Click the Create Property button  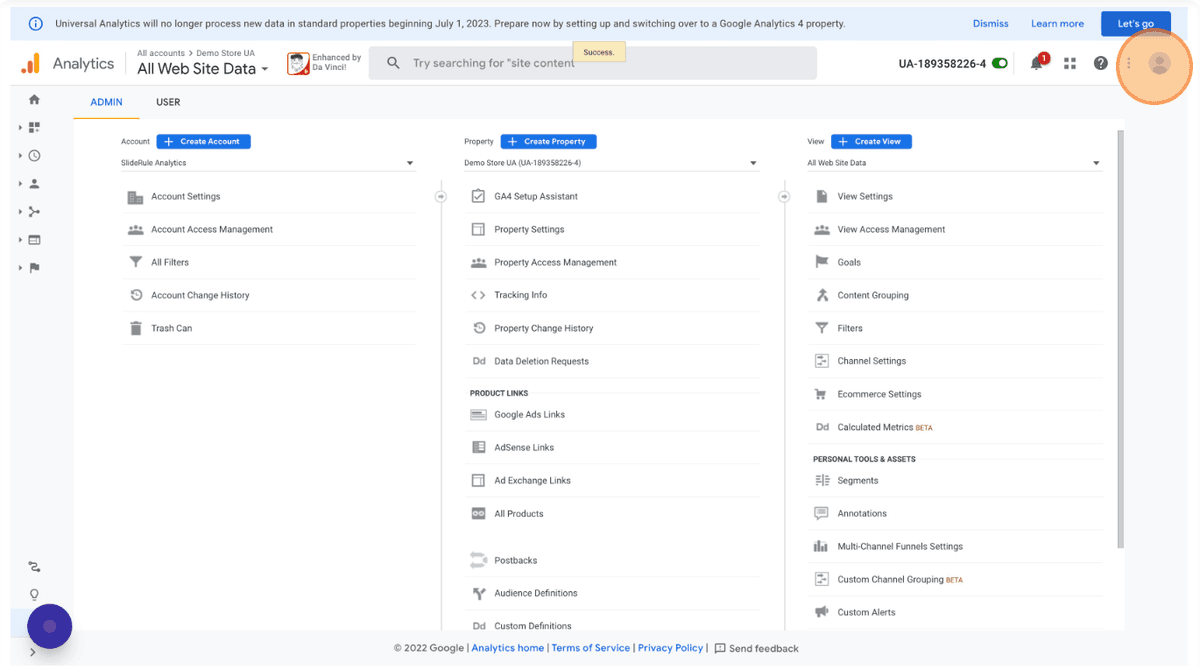pos(548,141)
